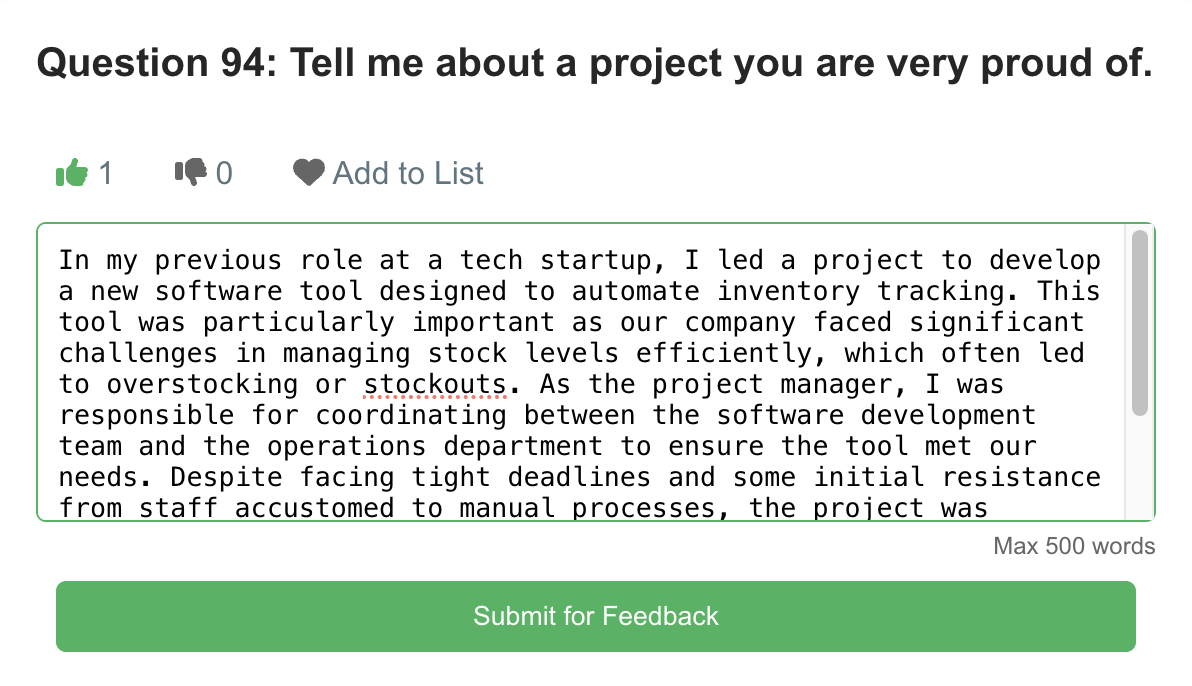Click the Max 500 words label

[1074, 546]
